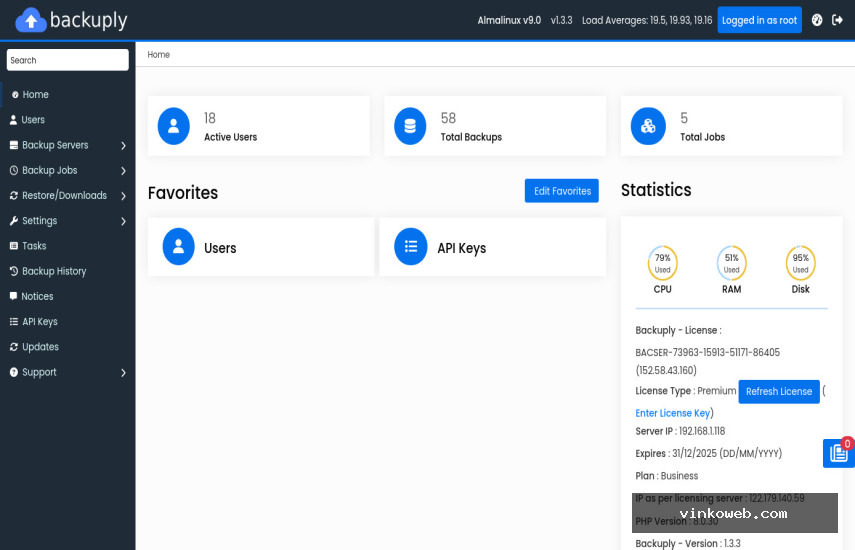Click the Total Backups database icon
This screenshot has height=550, width=855.
point(410,126)
